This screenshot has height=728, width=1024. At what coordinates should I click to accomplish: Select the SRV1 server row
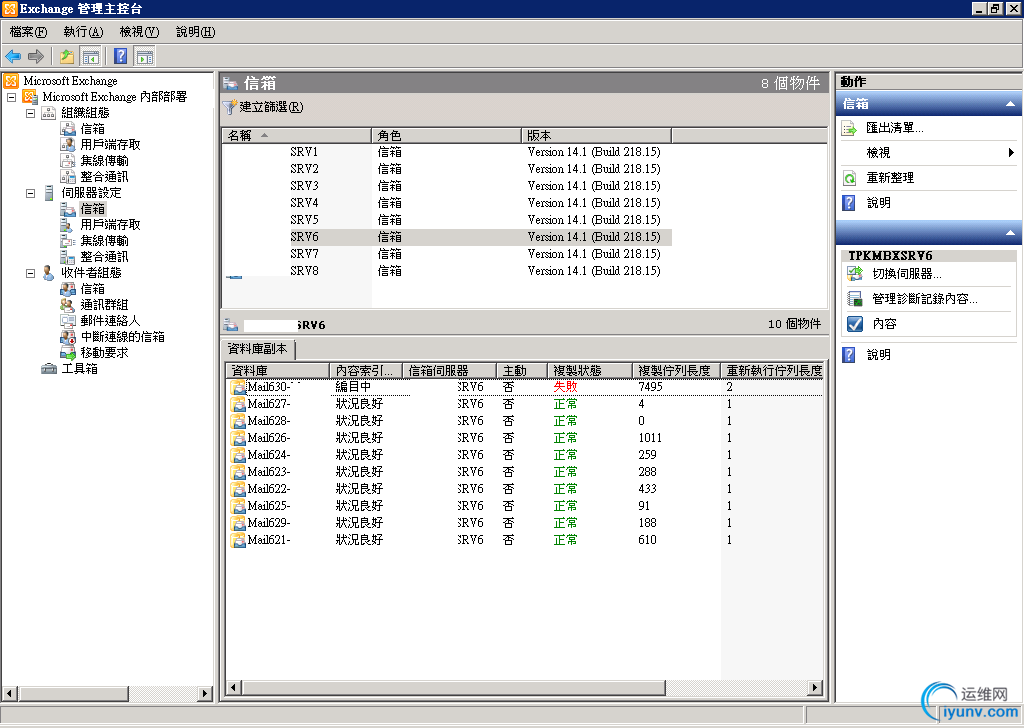tap(447, 152)
